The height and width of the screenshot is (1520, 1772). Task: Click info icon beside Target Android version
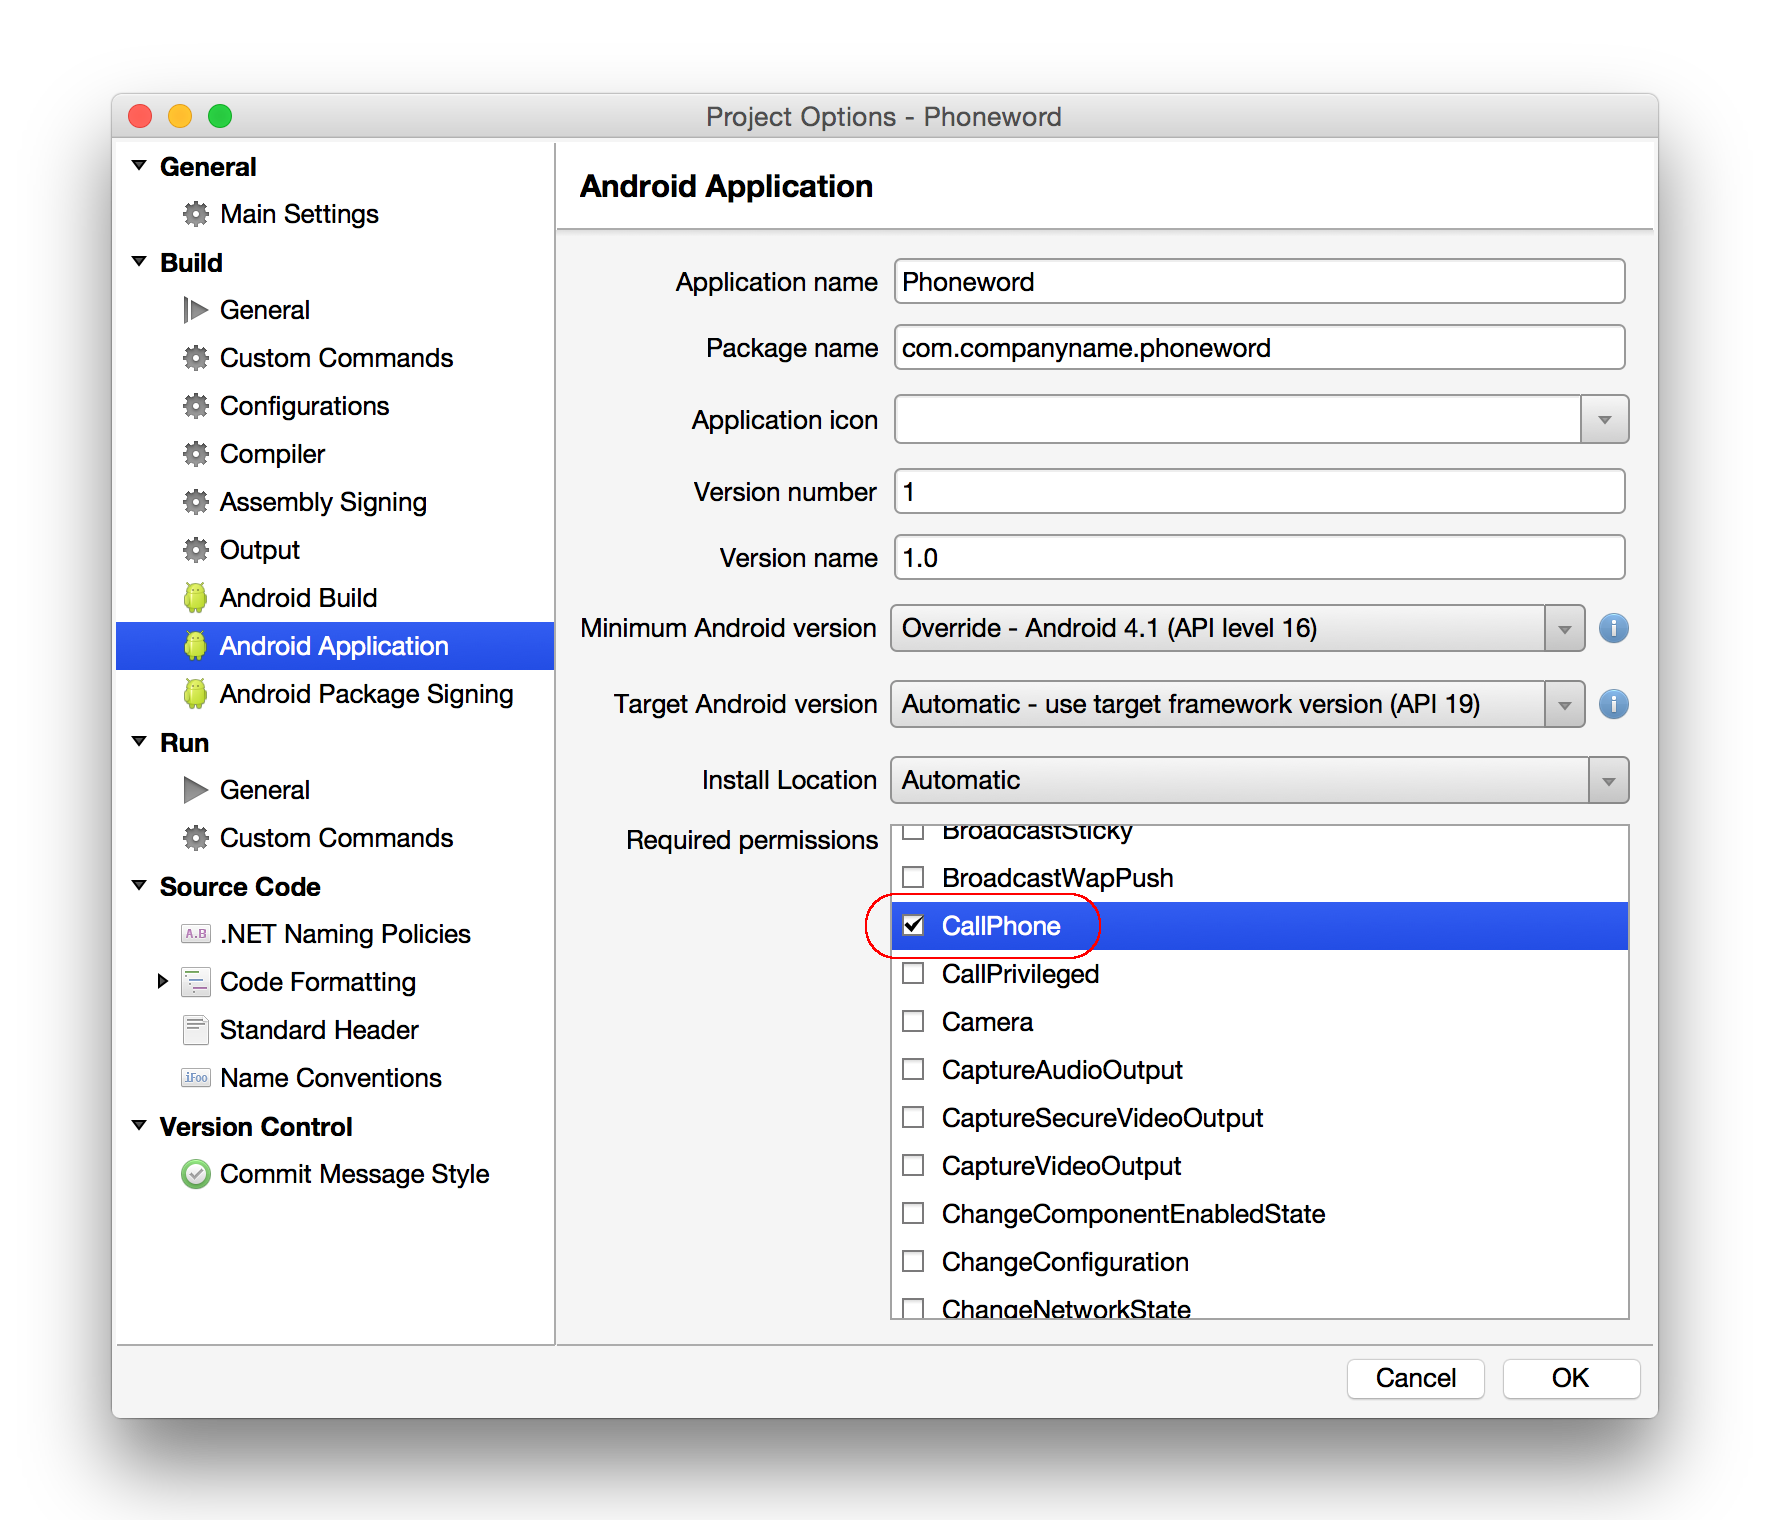(1613, 704)
